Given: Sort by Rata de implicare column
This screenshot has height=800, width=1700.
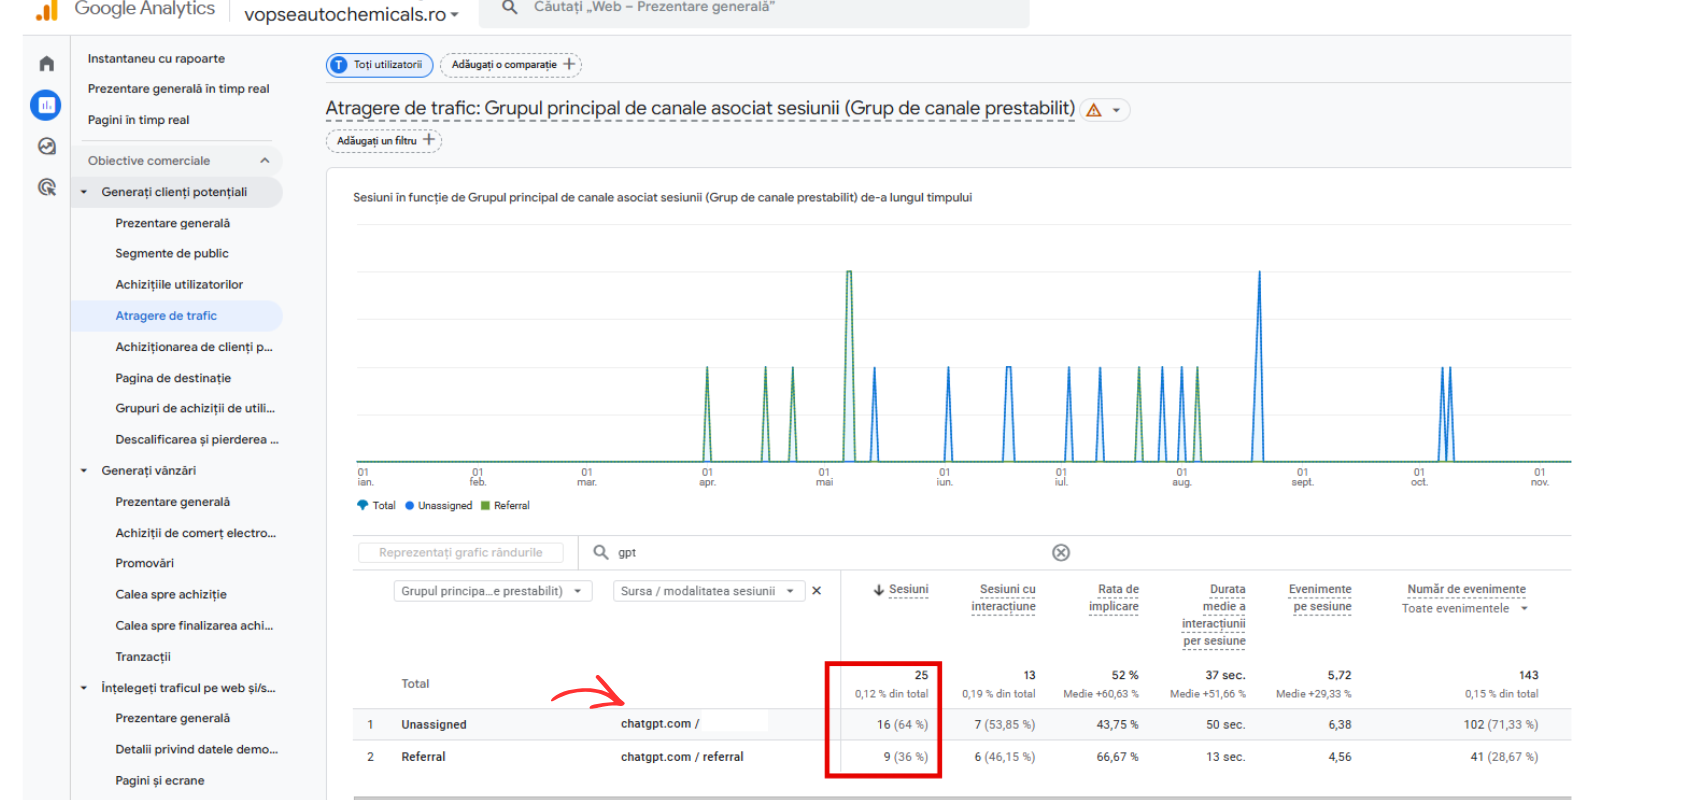Looking at the screenshot, I should [x=1114, y=598].
